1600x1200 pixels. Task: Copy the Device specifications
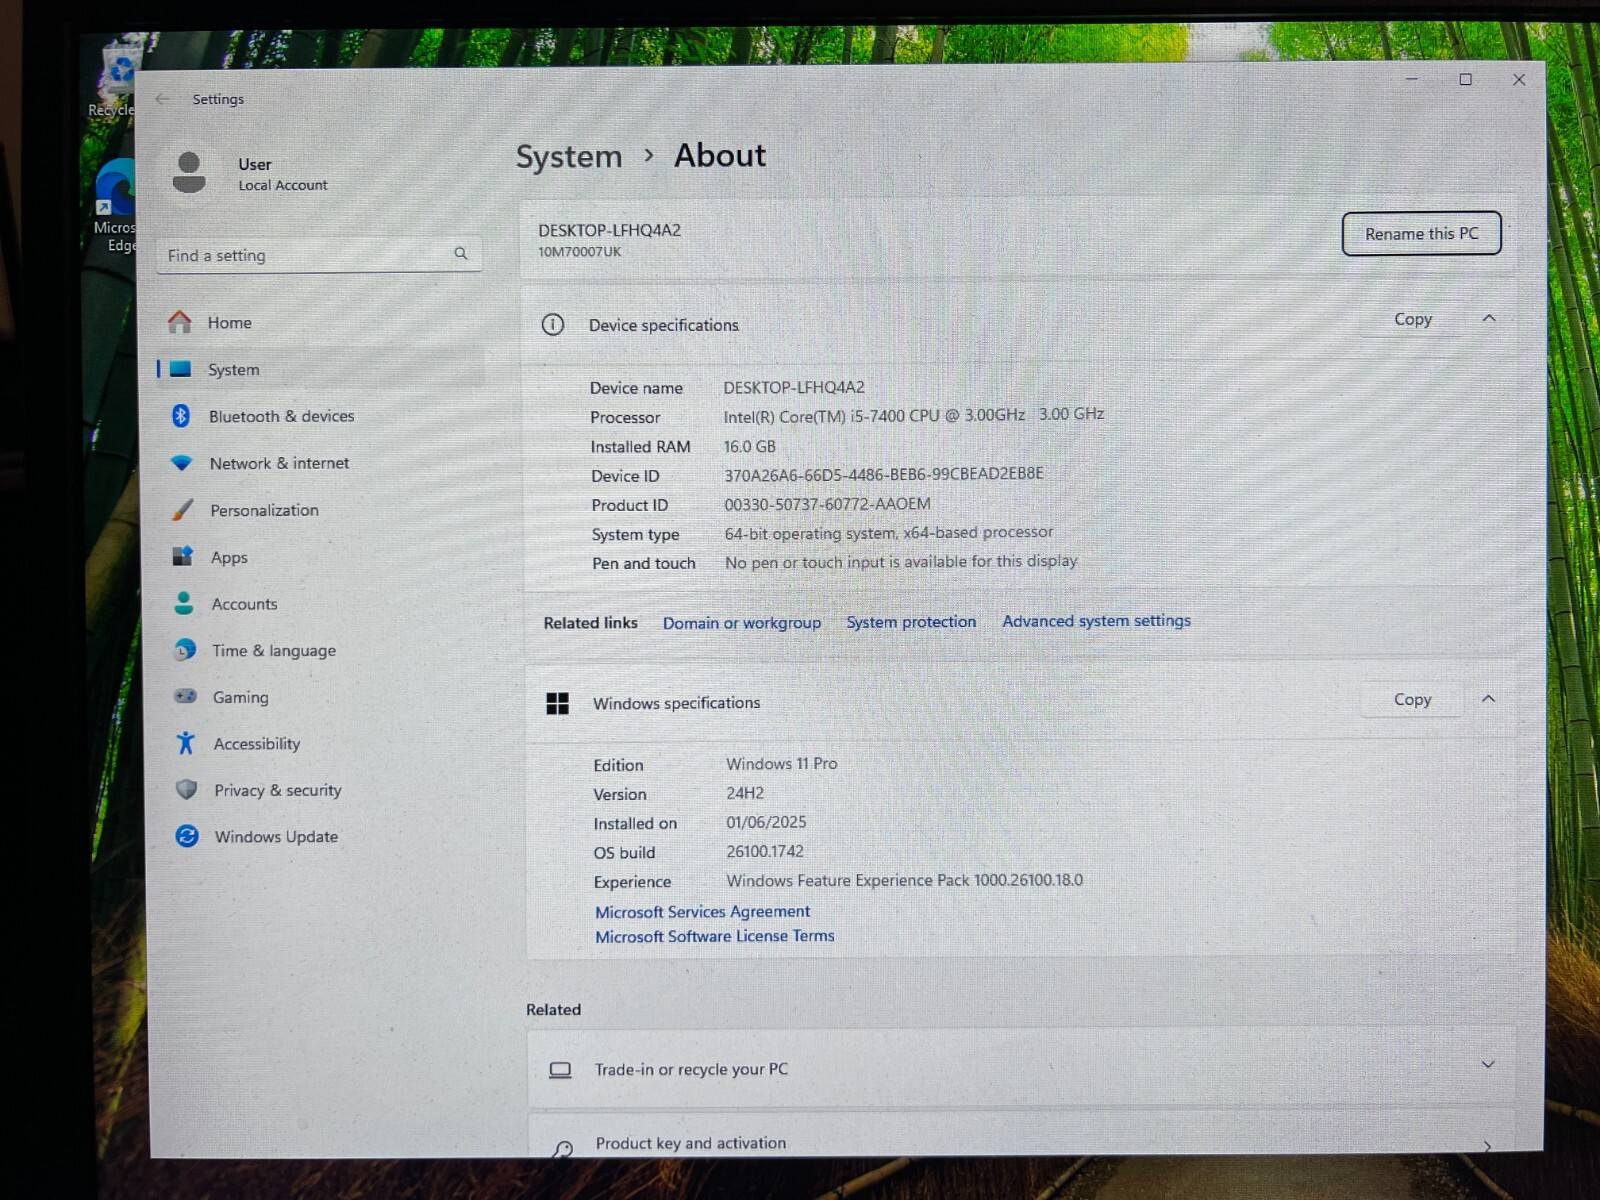(1412, 319)
